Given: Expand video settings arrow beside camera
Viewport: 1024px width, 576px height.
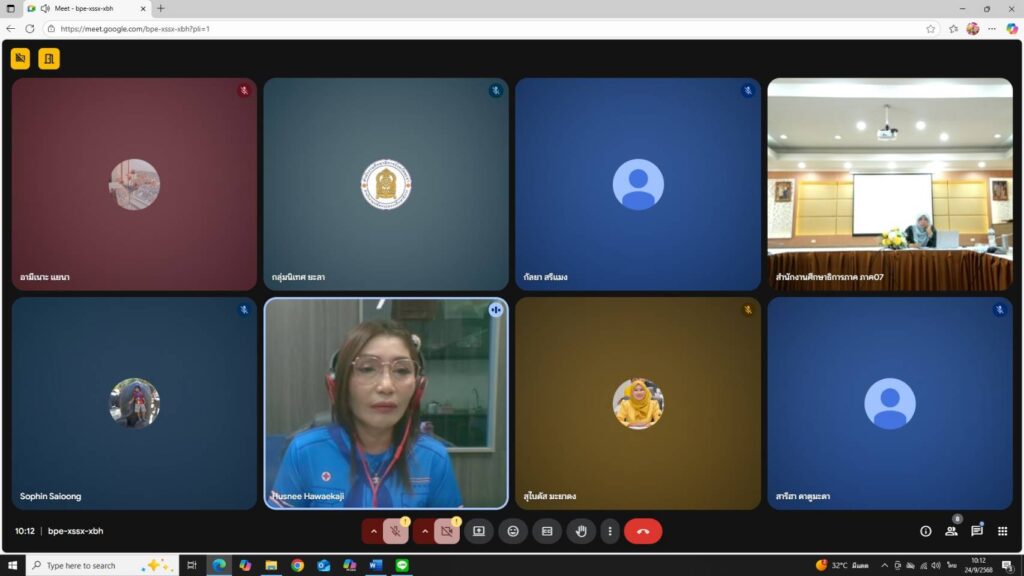Looking at the screenshot, I should tap(425, 531).
